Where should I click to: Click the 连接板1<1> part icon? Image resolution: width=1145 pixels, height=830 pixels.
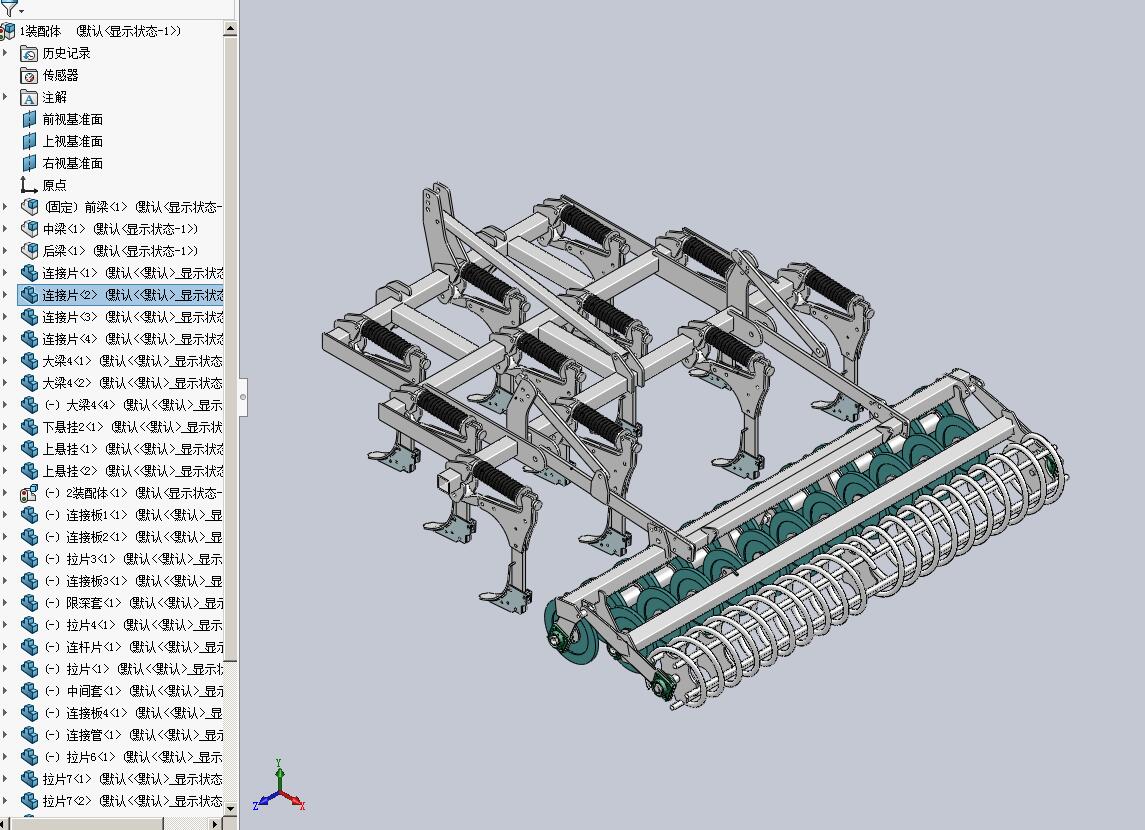(29, 515)
